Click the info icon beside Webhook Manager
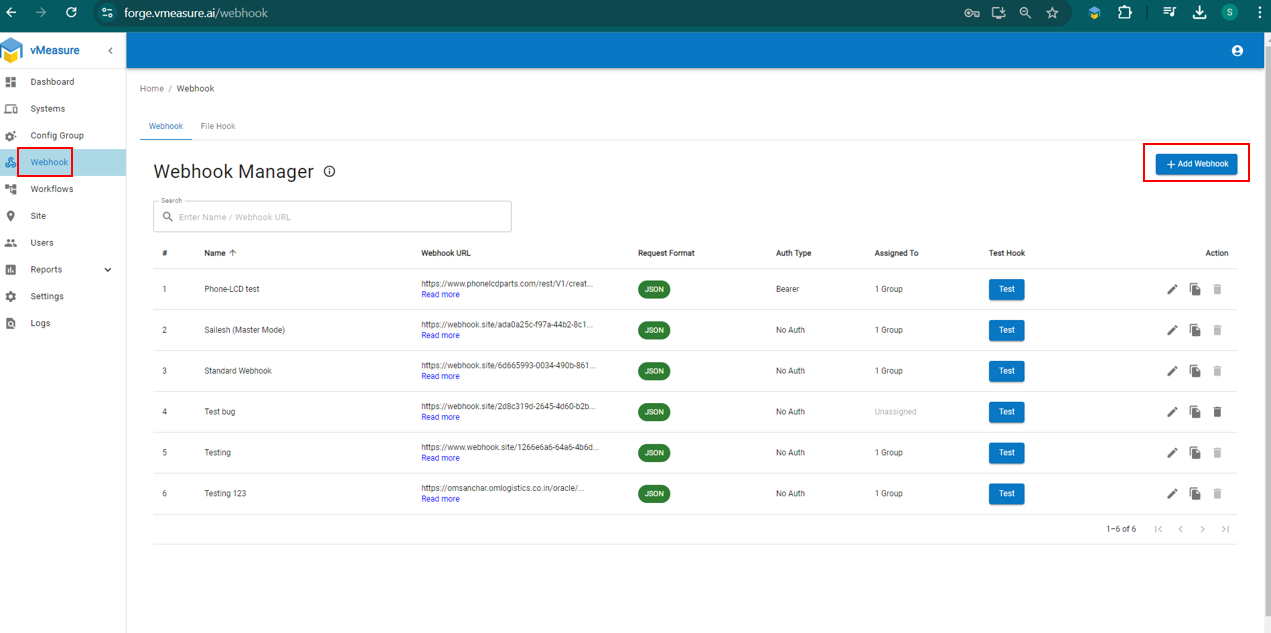The image size is (1271, 633). click(329, 172)
